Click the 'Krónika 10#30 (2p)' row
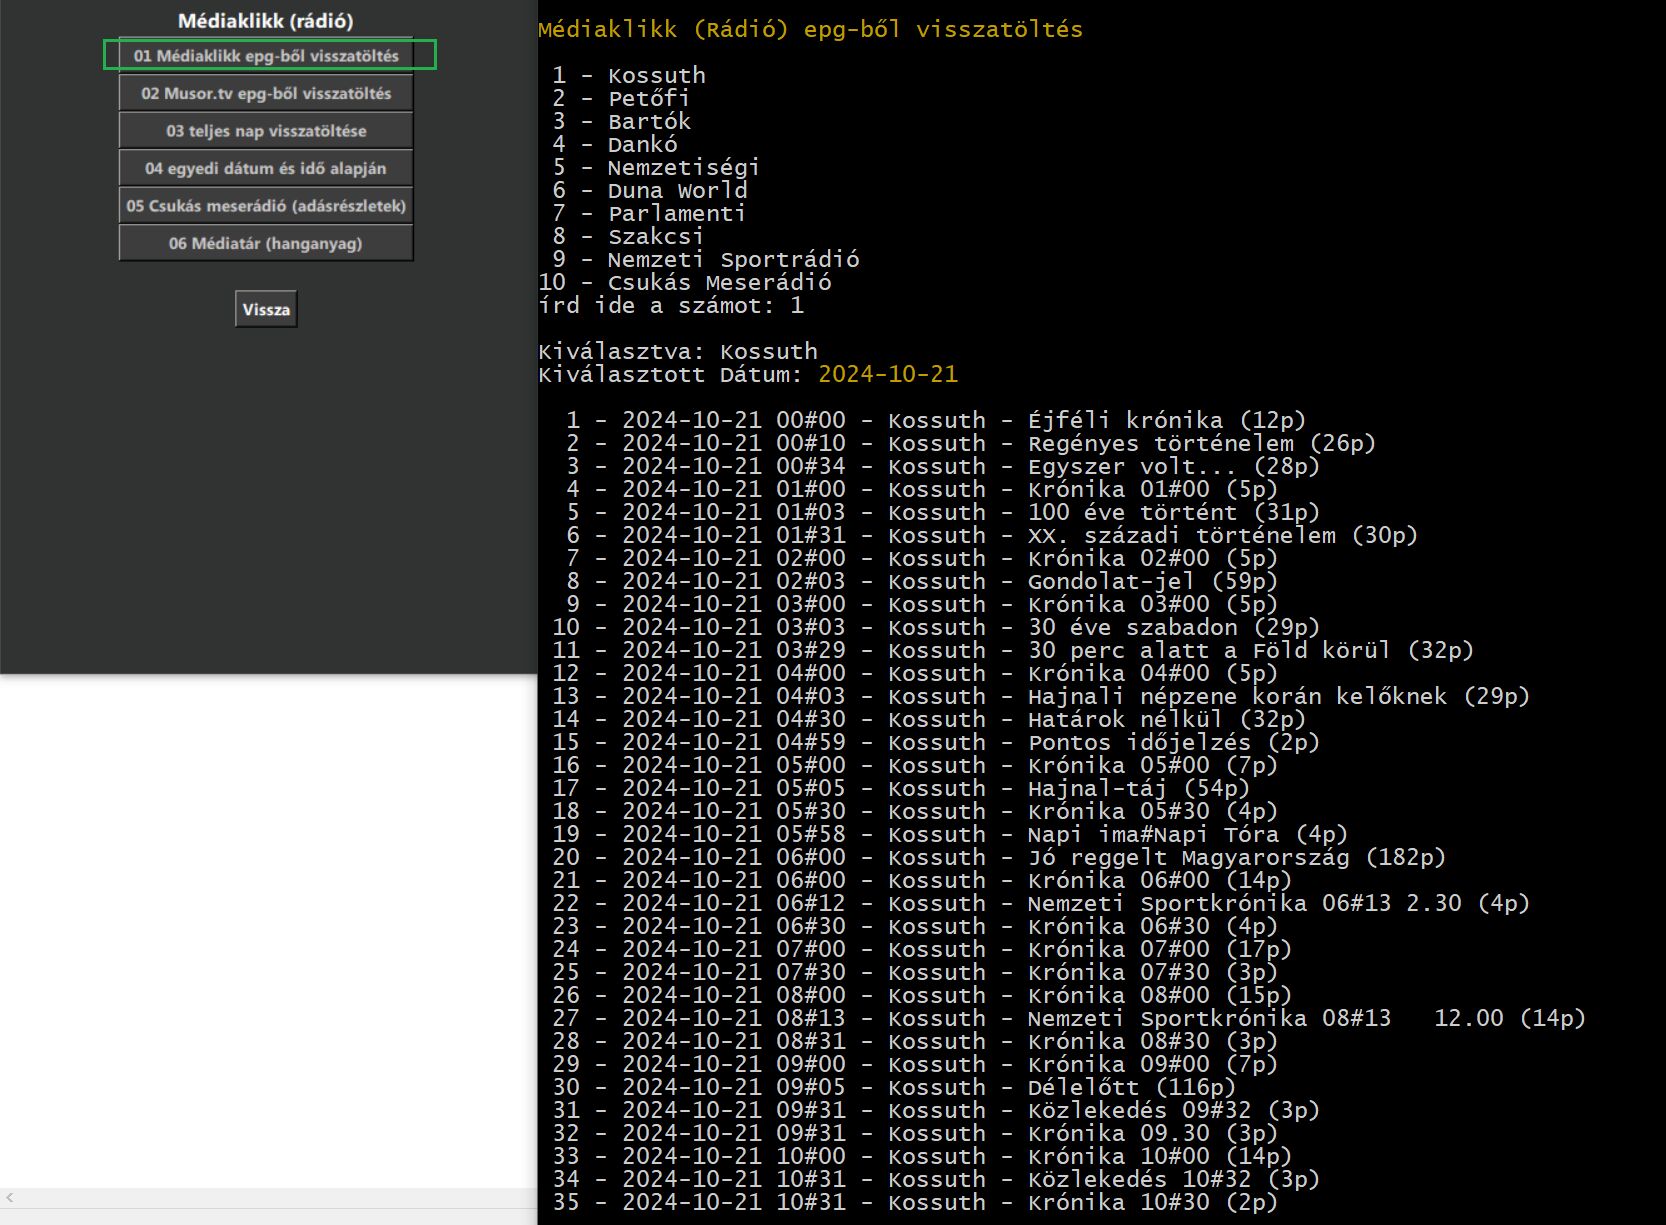 point(915,1203)
